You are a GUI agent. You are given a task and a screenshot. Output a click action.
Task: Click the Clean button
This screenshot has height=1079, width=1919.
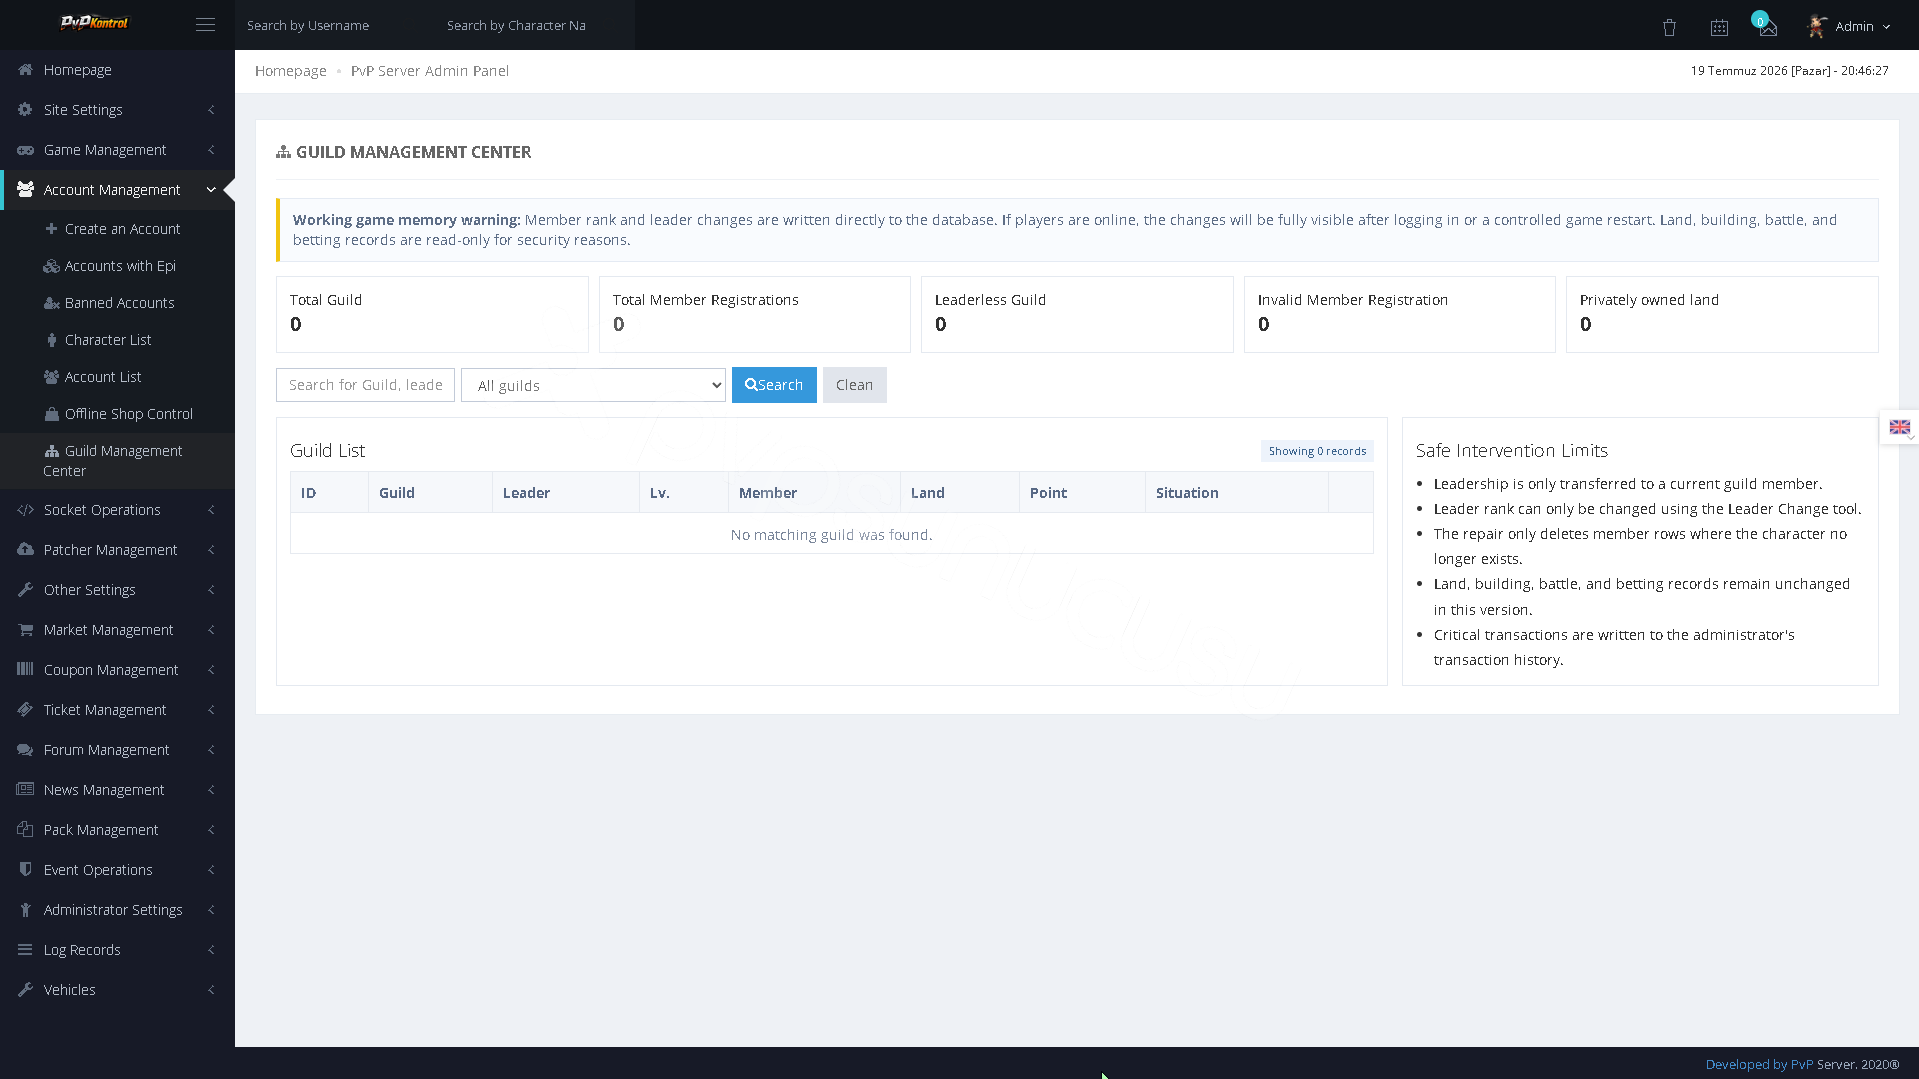(x=854, y=385)
